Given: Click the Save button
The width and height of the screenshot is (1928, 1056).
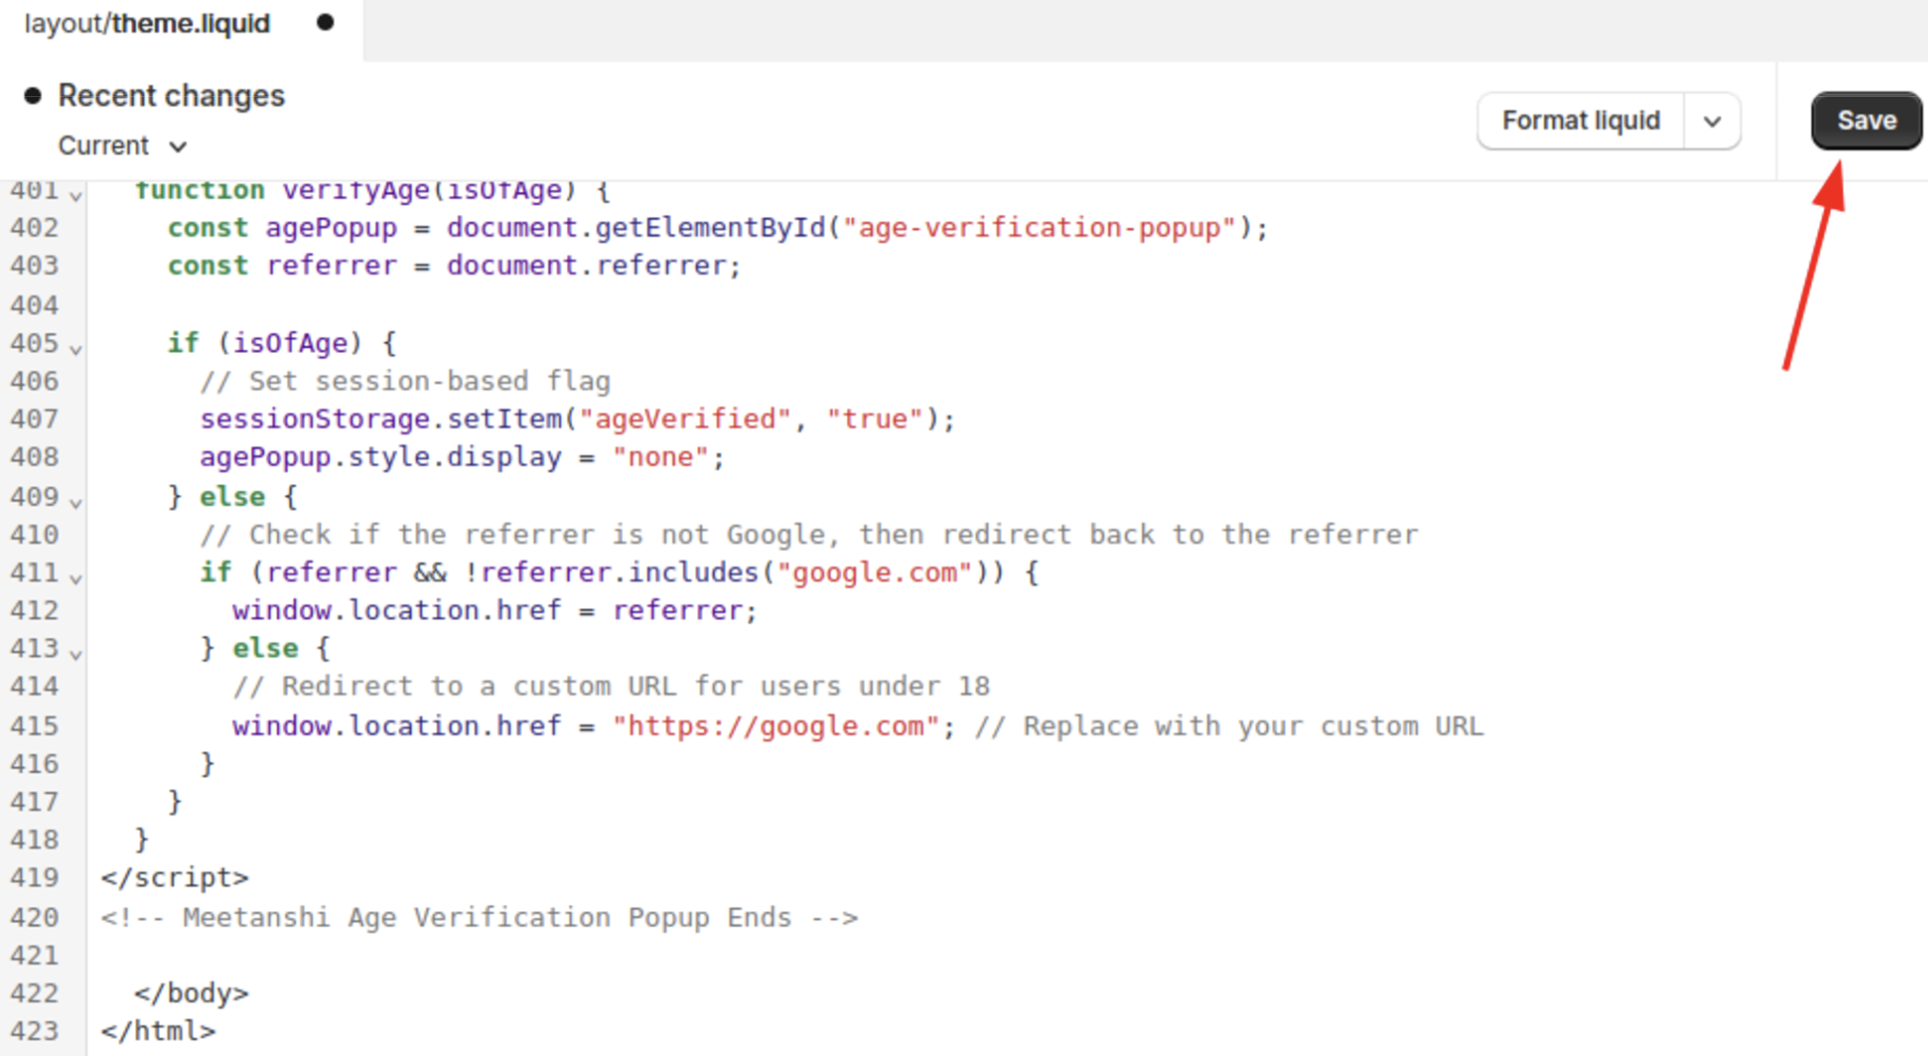Looking at the screenshot, I should (x=1866, y=121).
